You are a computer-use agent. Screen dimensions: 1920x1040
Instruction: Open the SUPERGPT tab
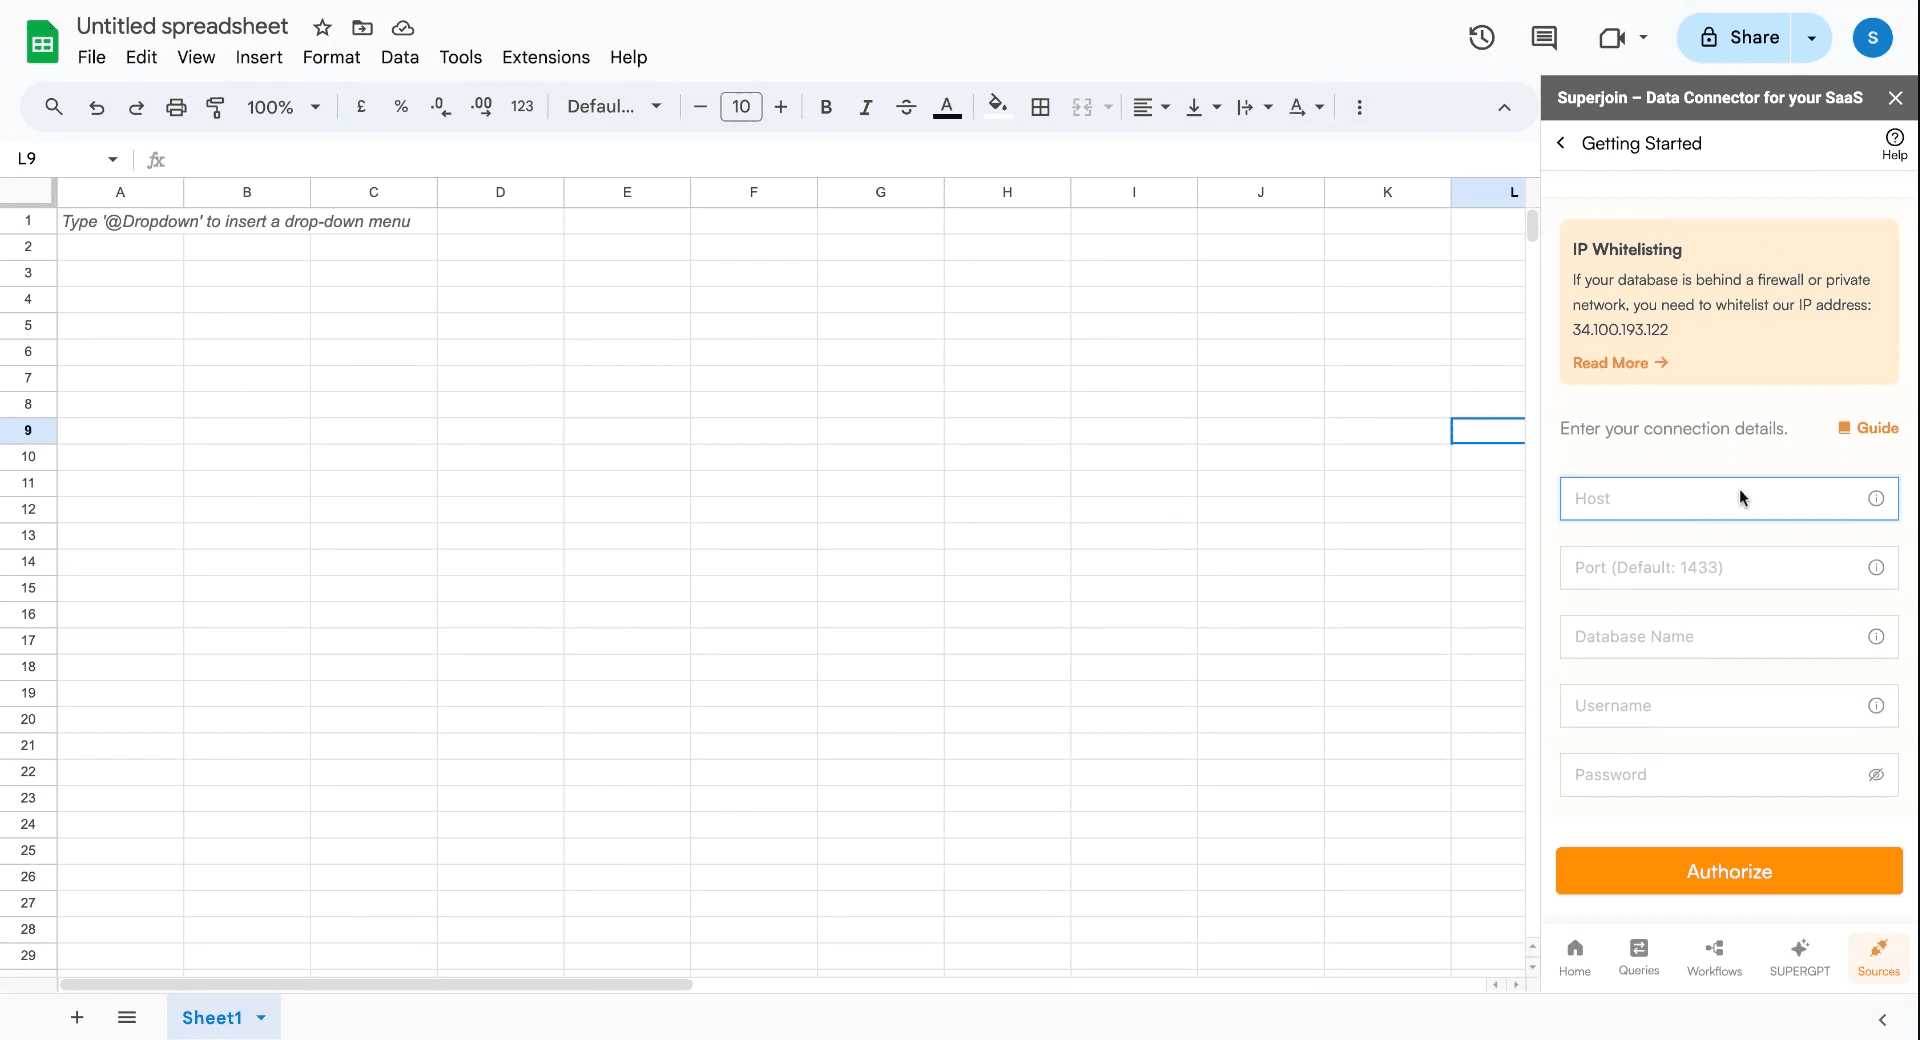[1799, 957]
